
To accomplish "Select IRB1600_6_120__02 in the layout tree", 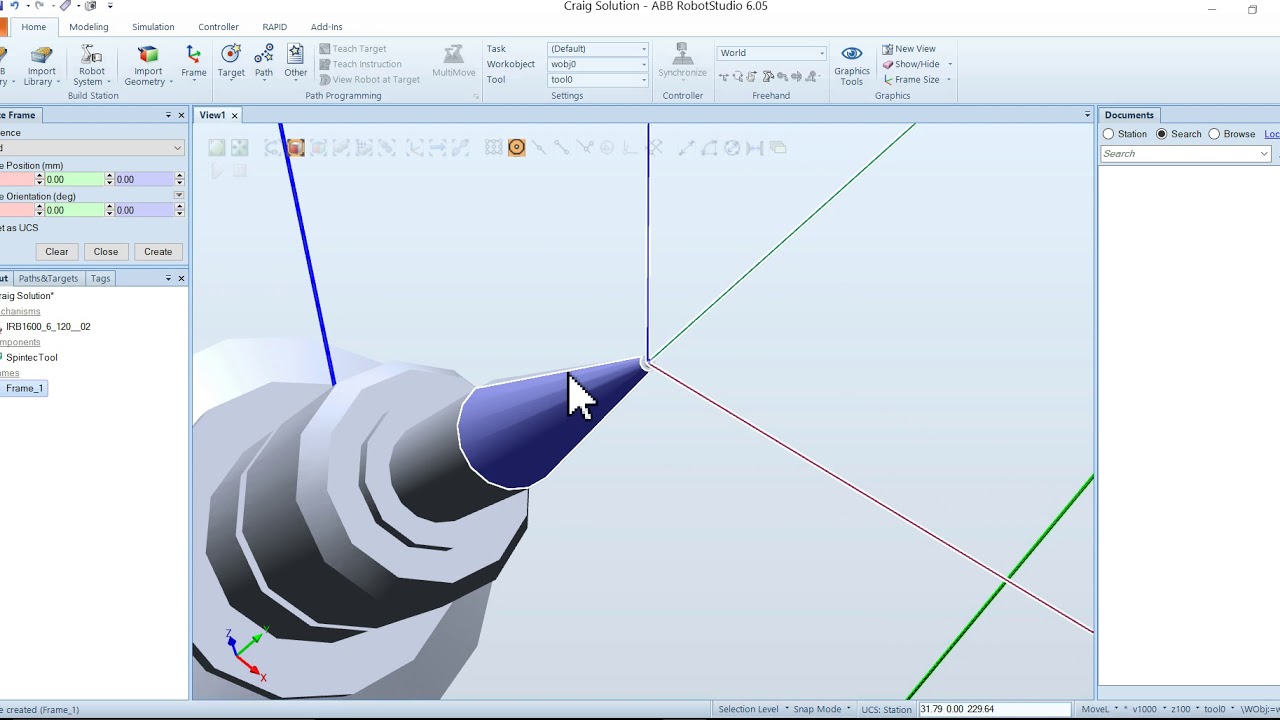I will point(48,327).
